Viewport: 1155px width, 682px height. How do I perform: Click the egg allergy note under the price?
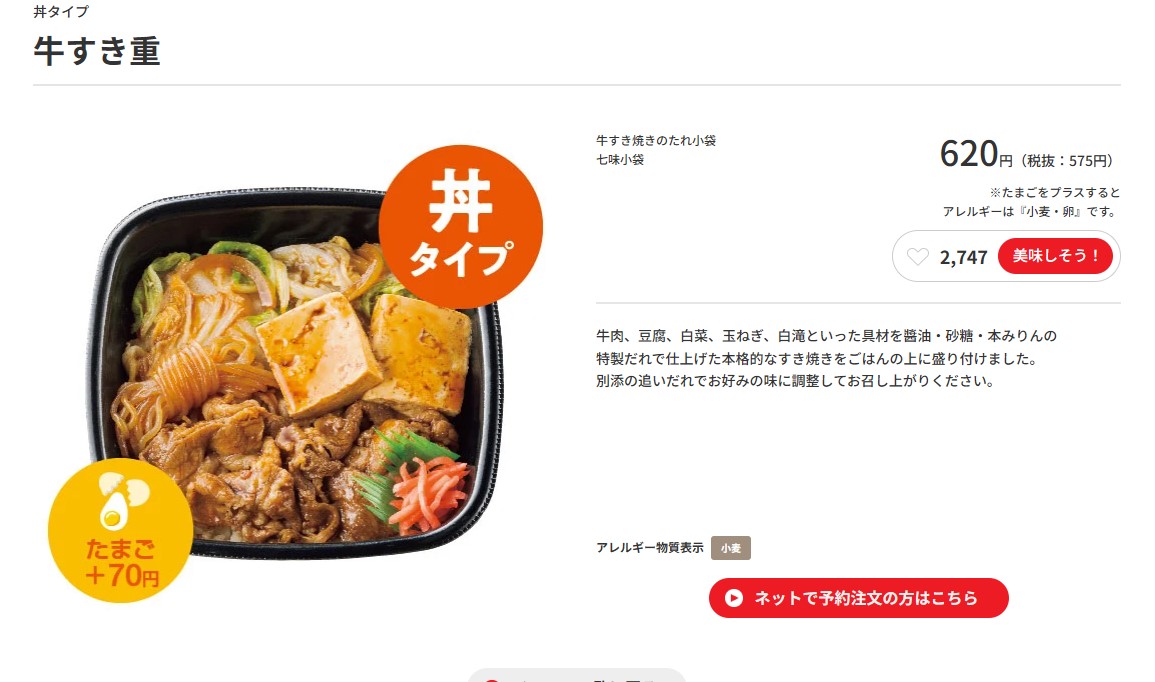click(x=1031, y=202)
